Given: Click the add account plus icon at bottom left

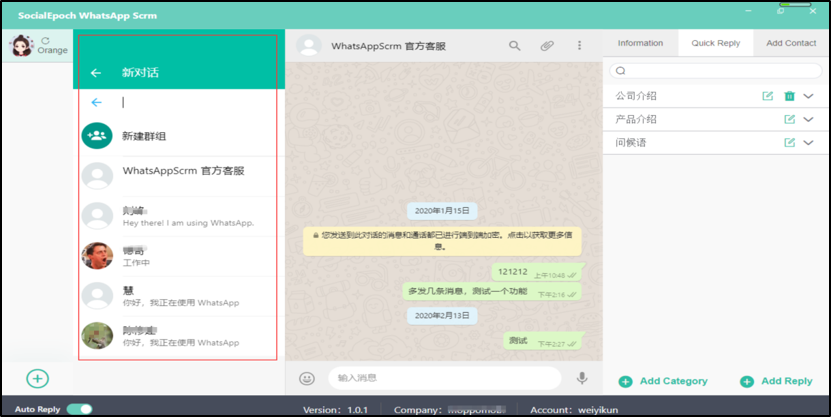Looking at the screenshot, I should point(38,378).
